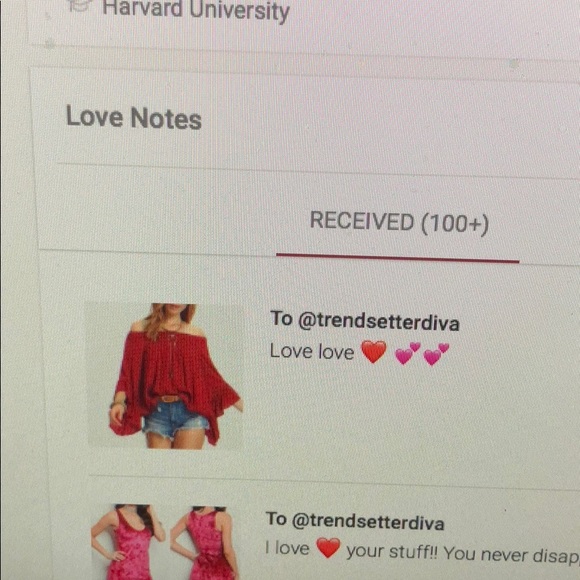This screenshot has height=580, width=580.
Task: Click the 'To' label in the first love note
Action: tap(281, 318)
